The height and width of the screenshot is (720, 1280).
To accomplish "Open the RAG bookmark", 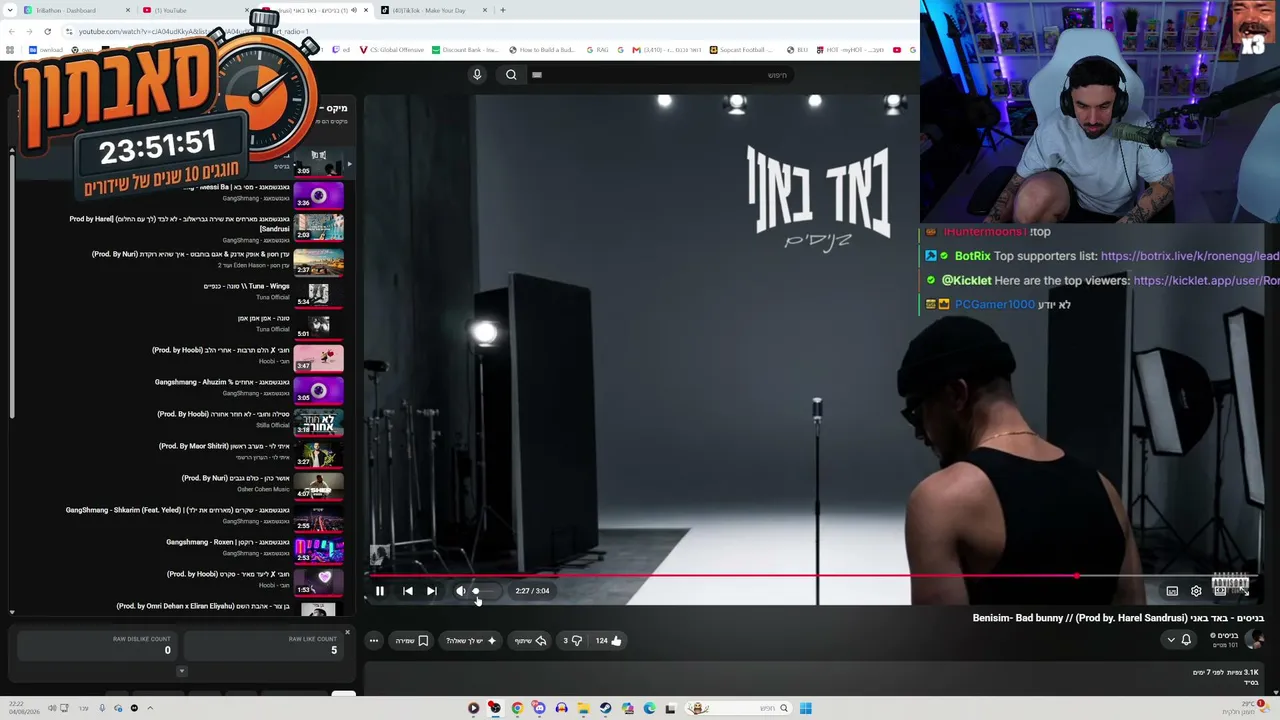I will (596, 50).
